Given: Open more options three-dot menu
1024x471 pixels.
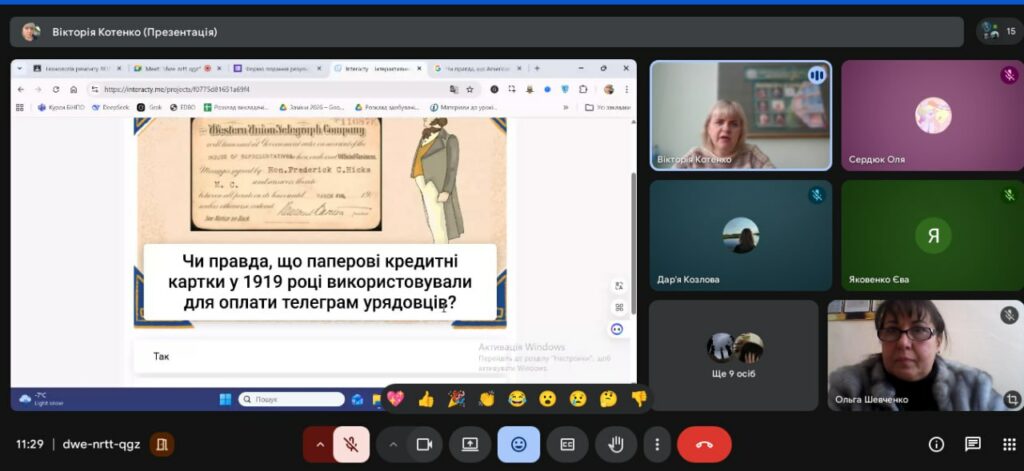Looking at the screenshot, I should (x=656, y=444).
